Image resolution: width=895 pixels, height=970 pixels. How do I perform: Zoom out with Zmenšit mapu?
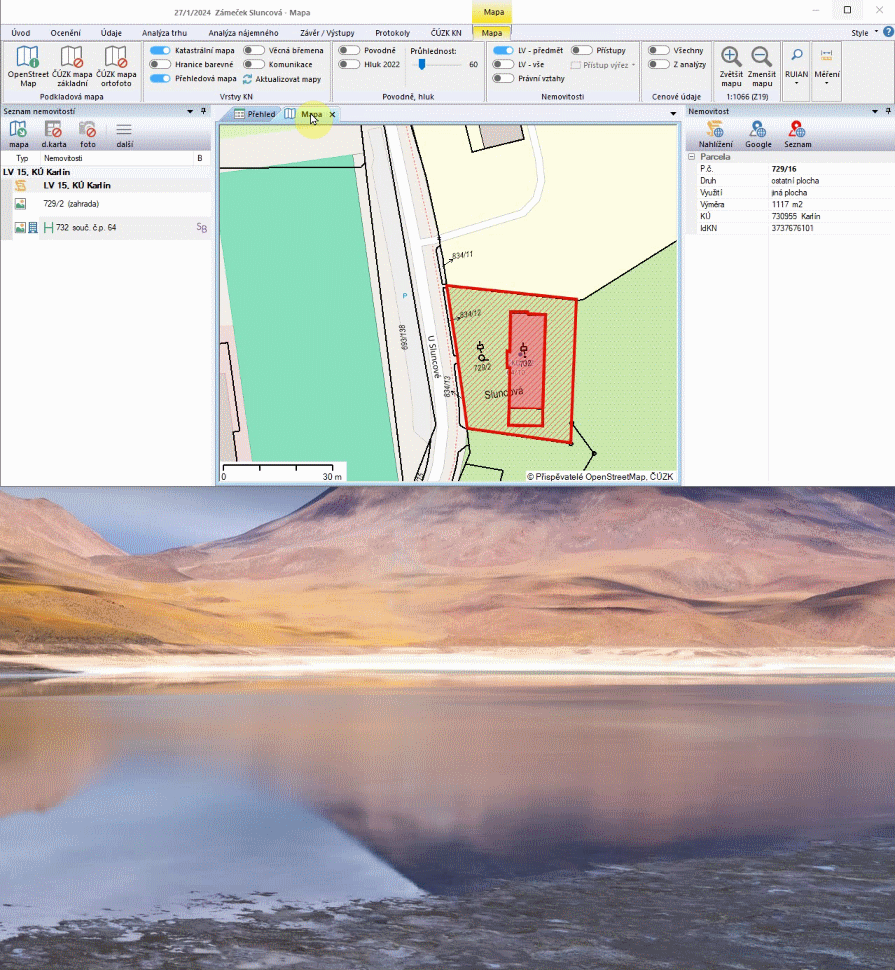point(762,66)
